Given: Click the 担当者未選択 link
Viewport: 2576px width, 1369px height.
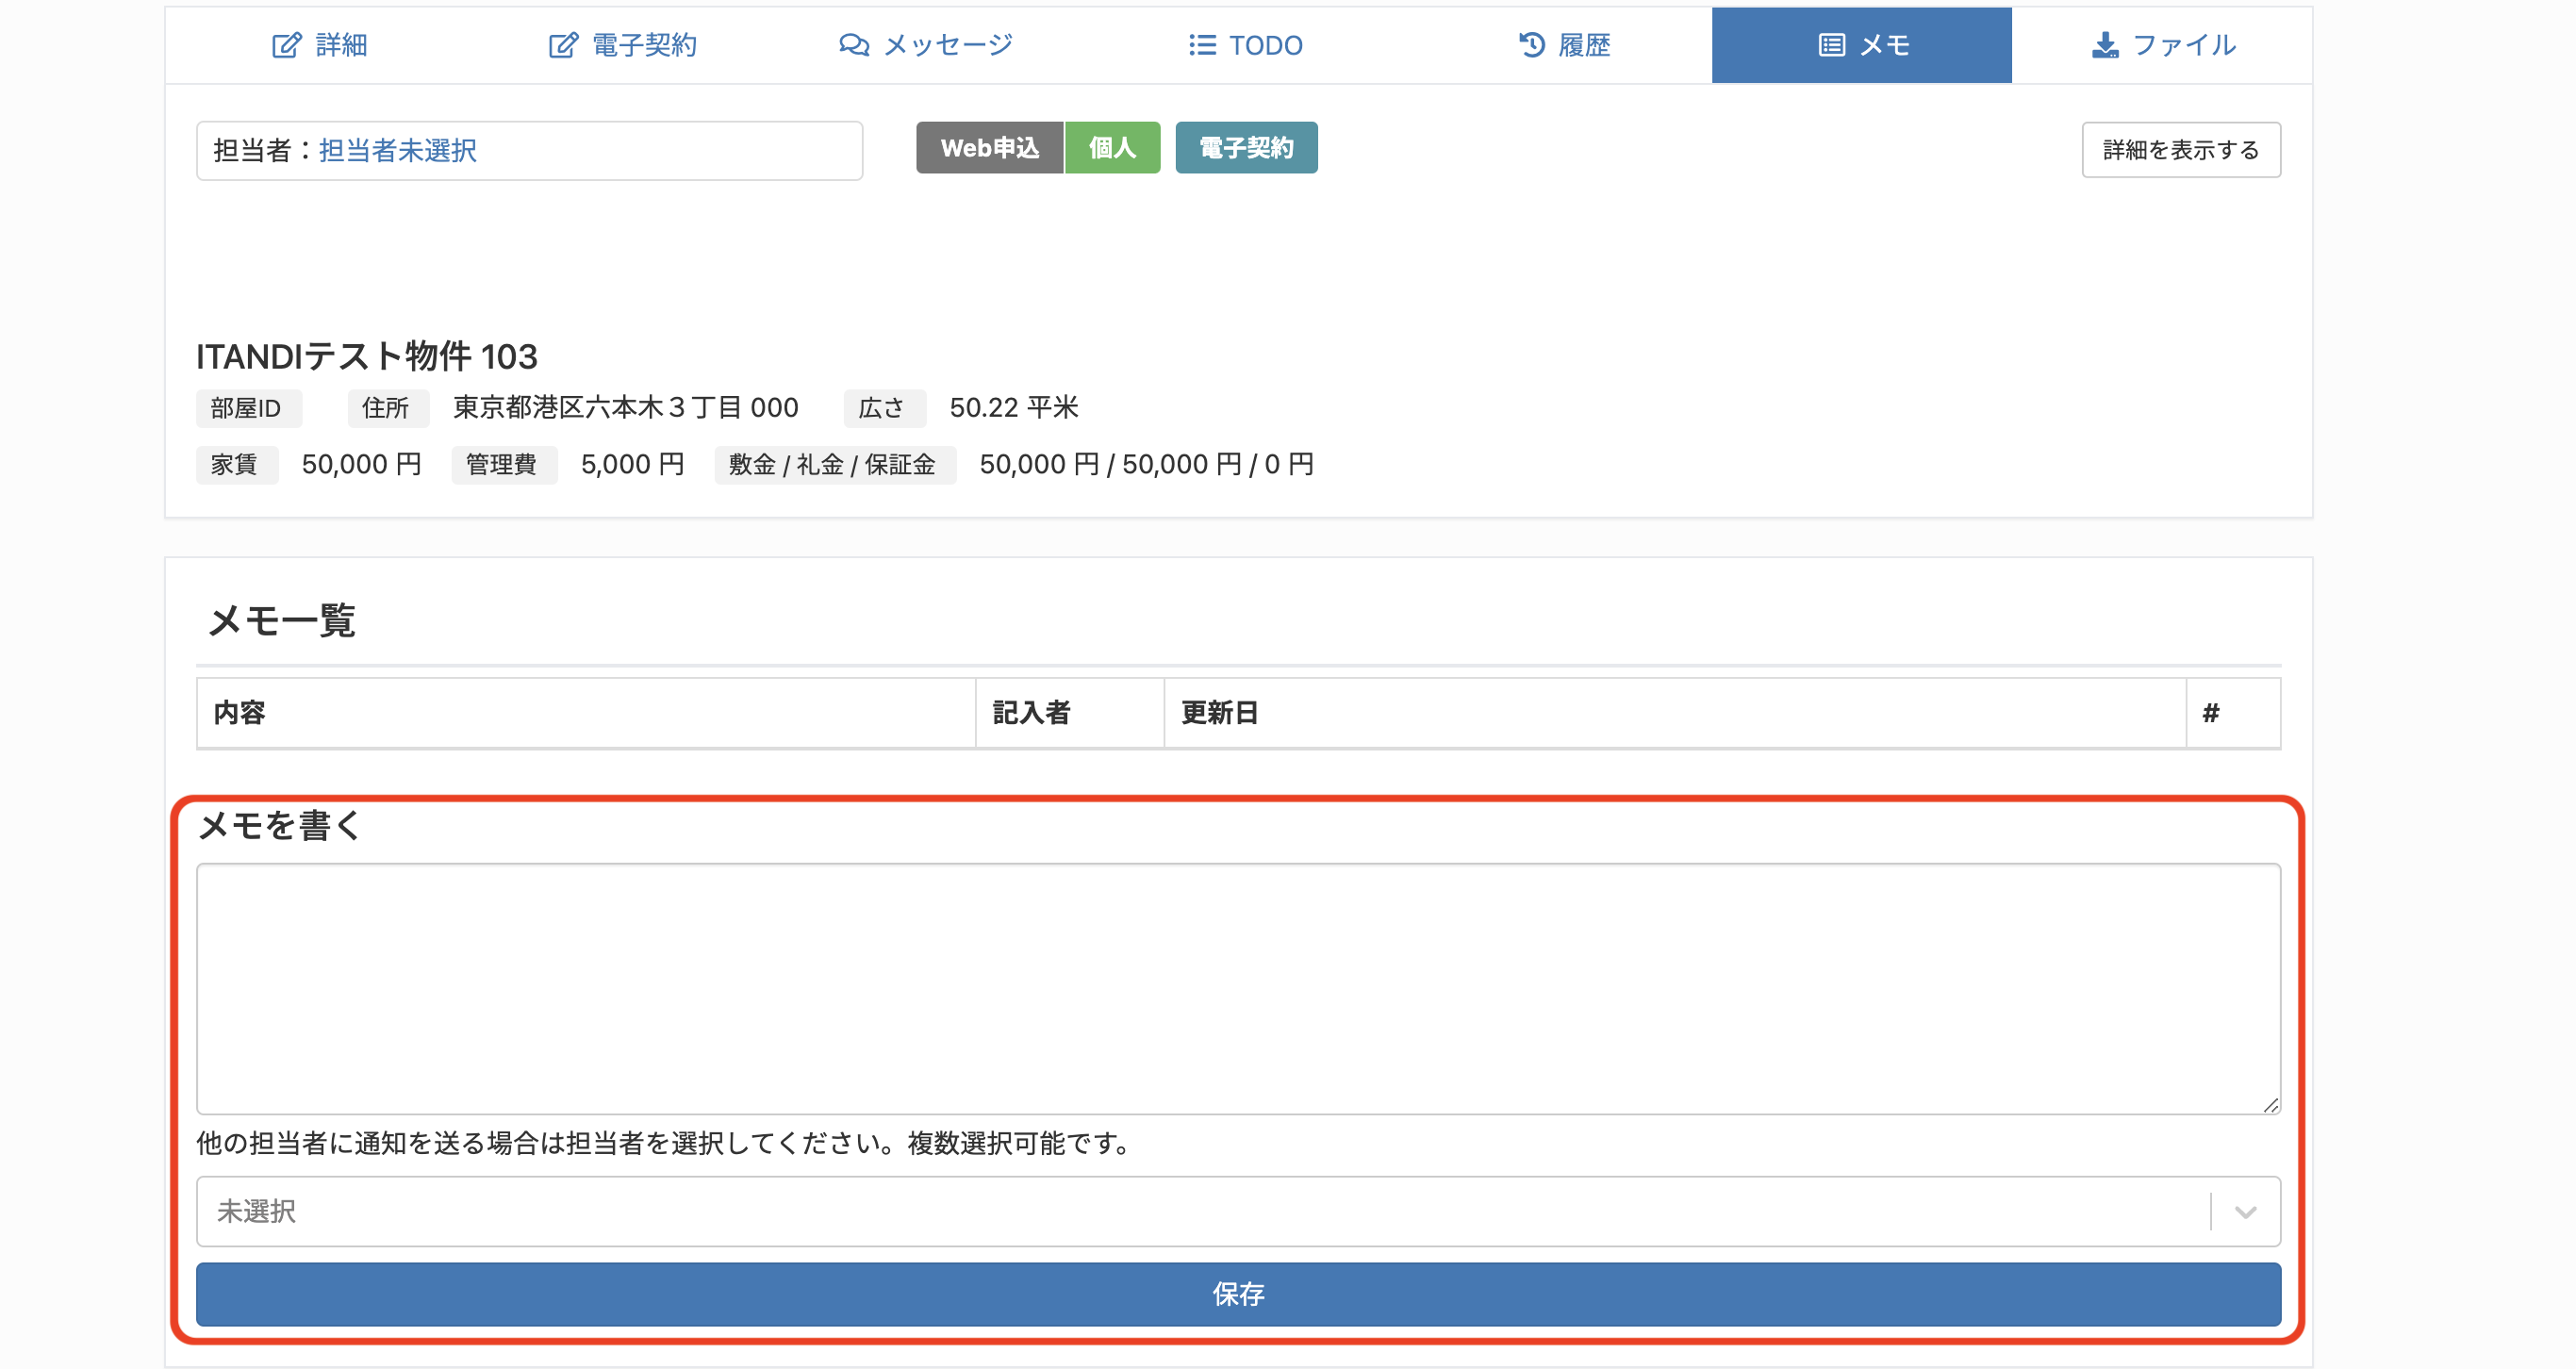Looking at the screenshot, I should coord(397,150).
